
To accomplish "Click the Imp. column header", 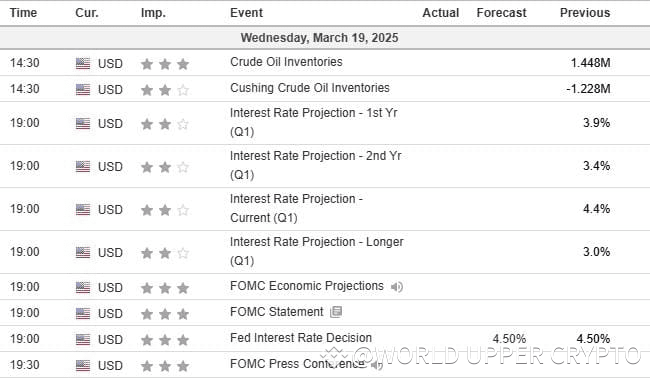I will (x=153, y=13).
